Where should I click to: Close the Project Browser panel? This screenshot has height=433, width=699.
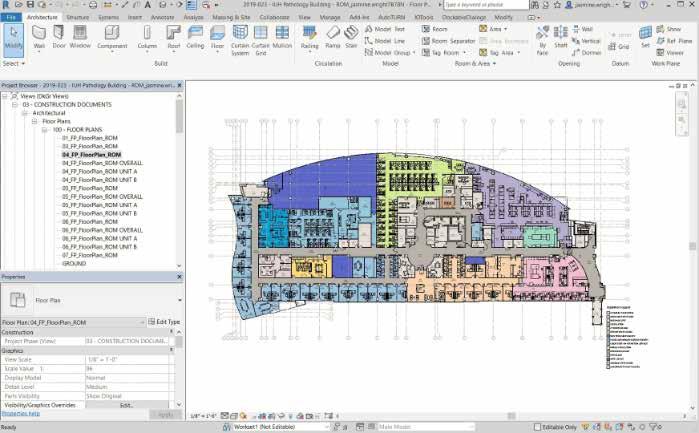point(180,85)
